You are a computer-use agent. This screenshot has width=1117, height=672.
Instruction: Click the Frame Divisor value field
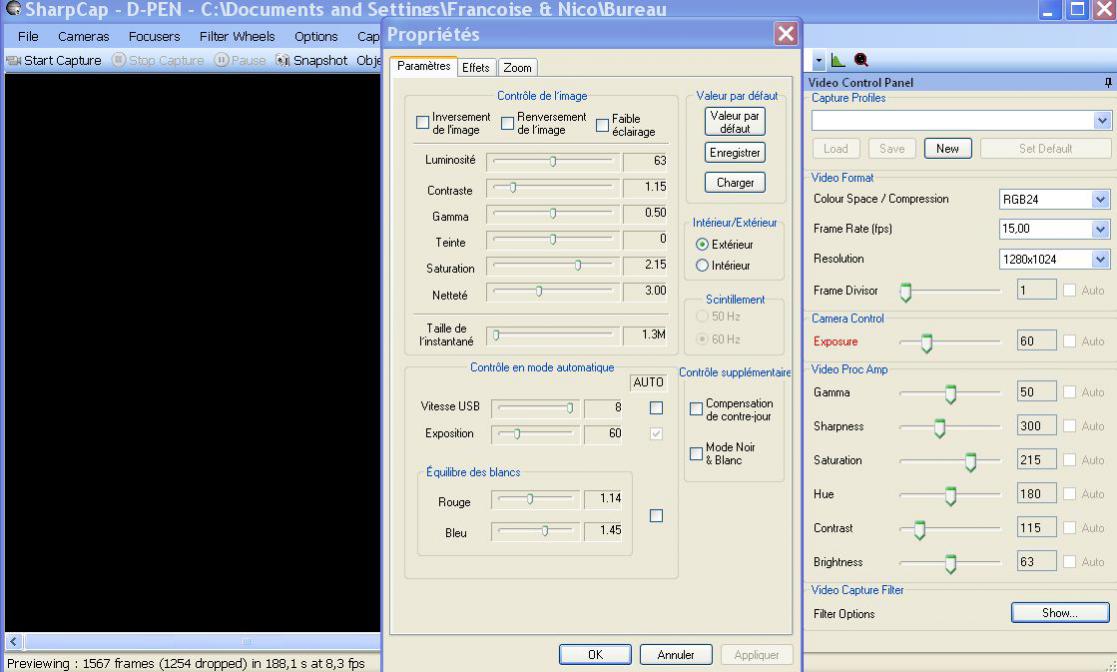pyautogui.click(x=1037, y=290)
